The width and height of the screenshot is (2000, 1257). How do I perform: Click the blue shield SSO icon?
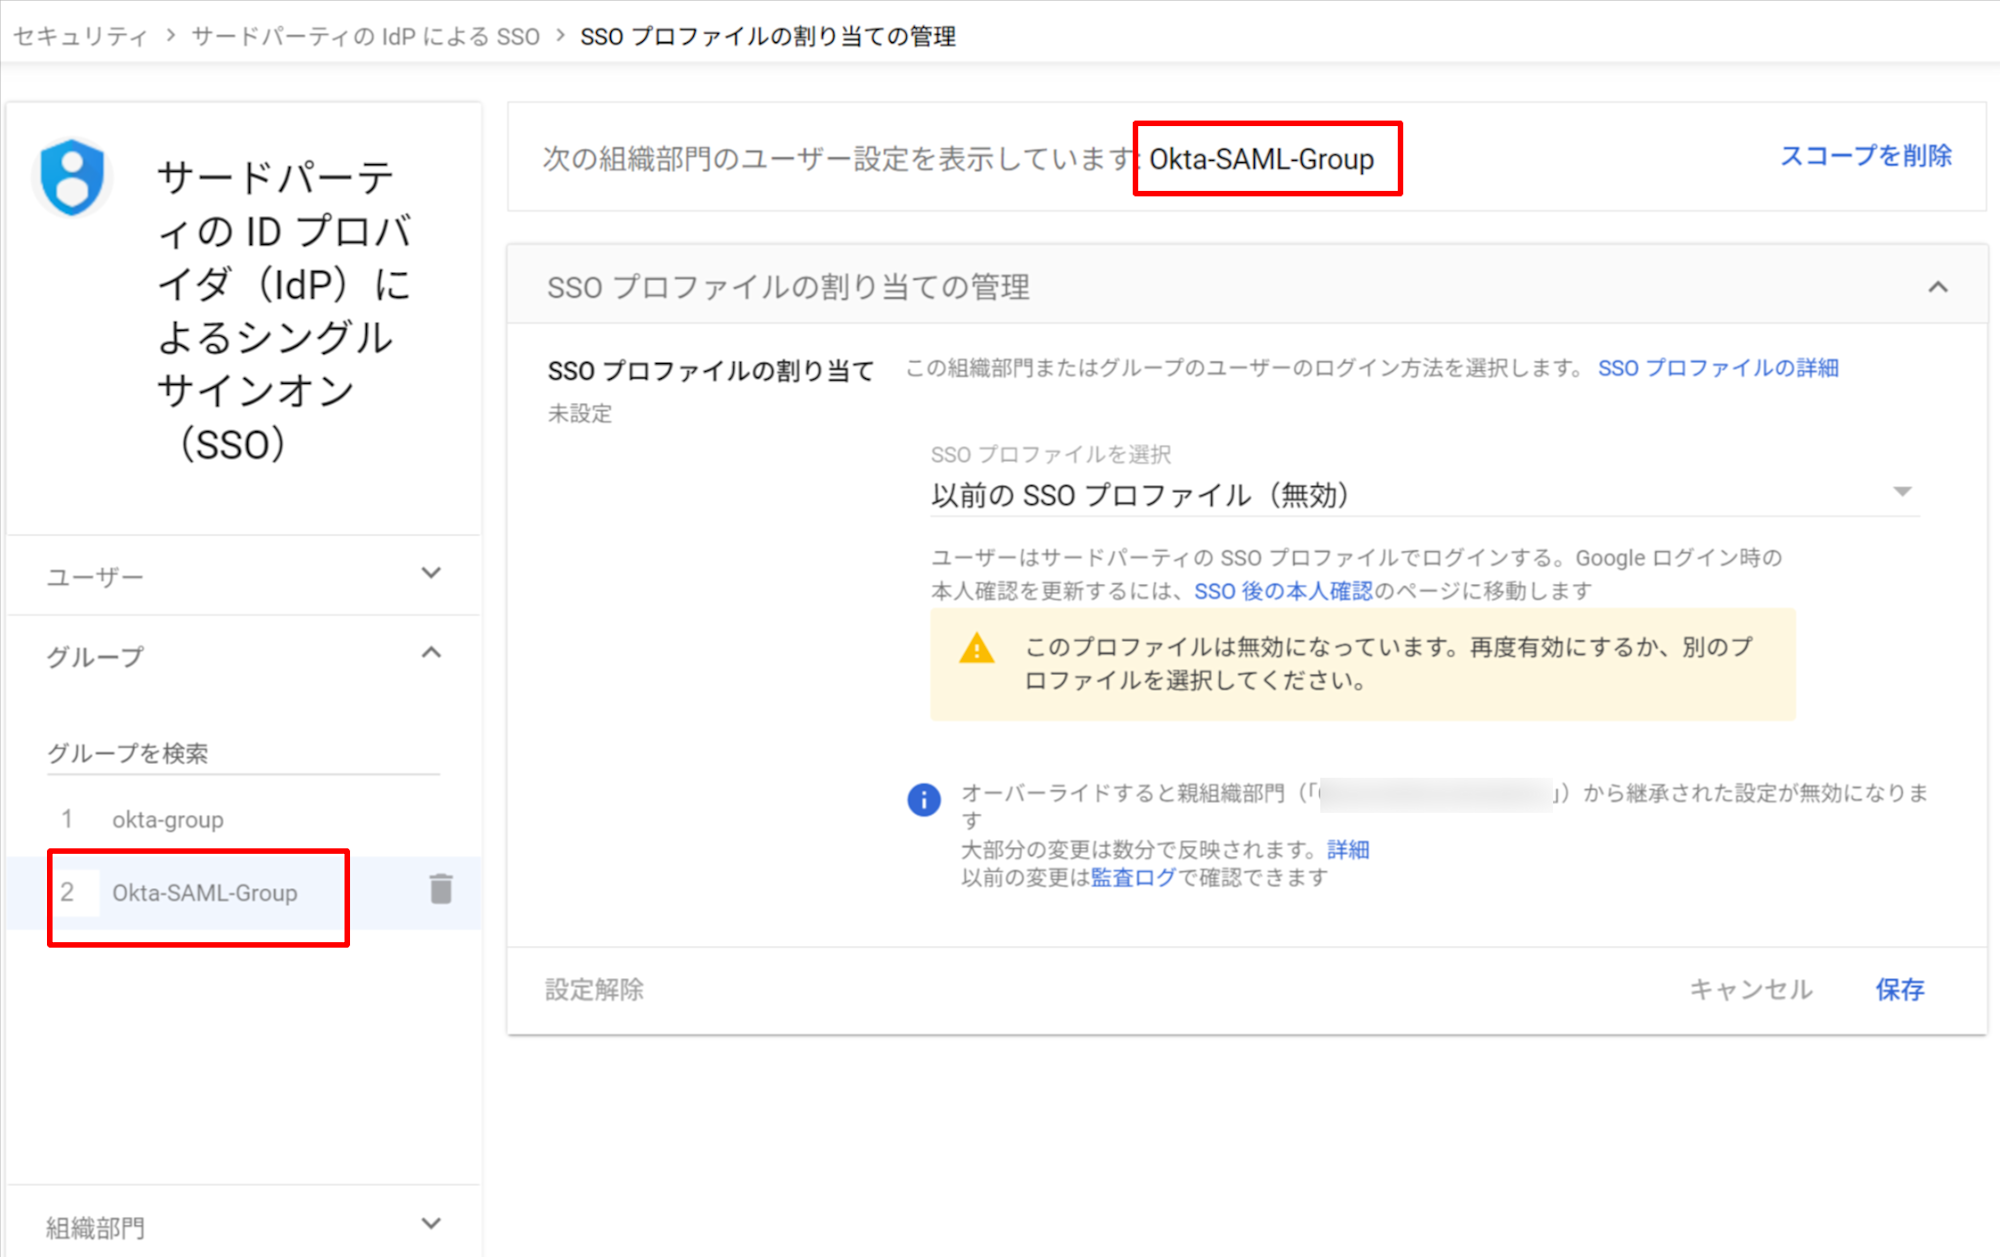pos(72,178)
